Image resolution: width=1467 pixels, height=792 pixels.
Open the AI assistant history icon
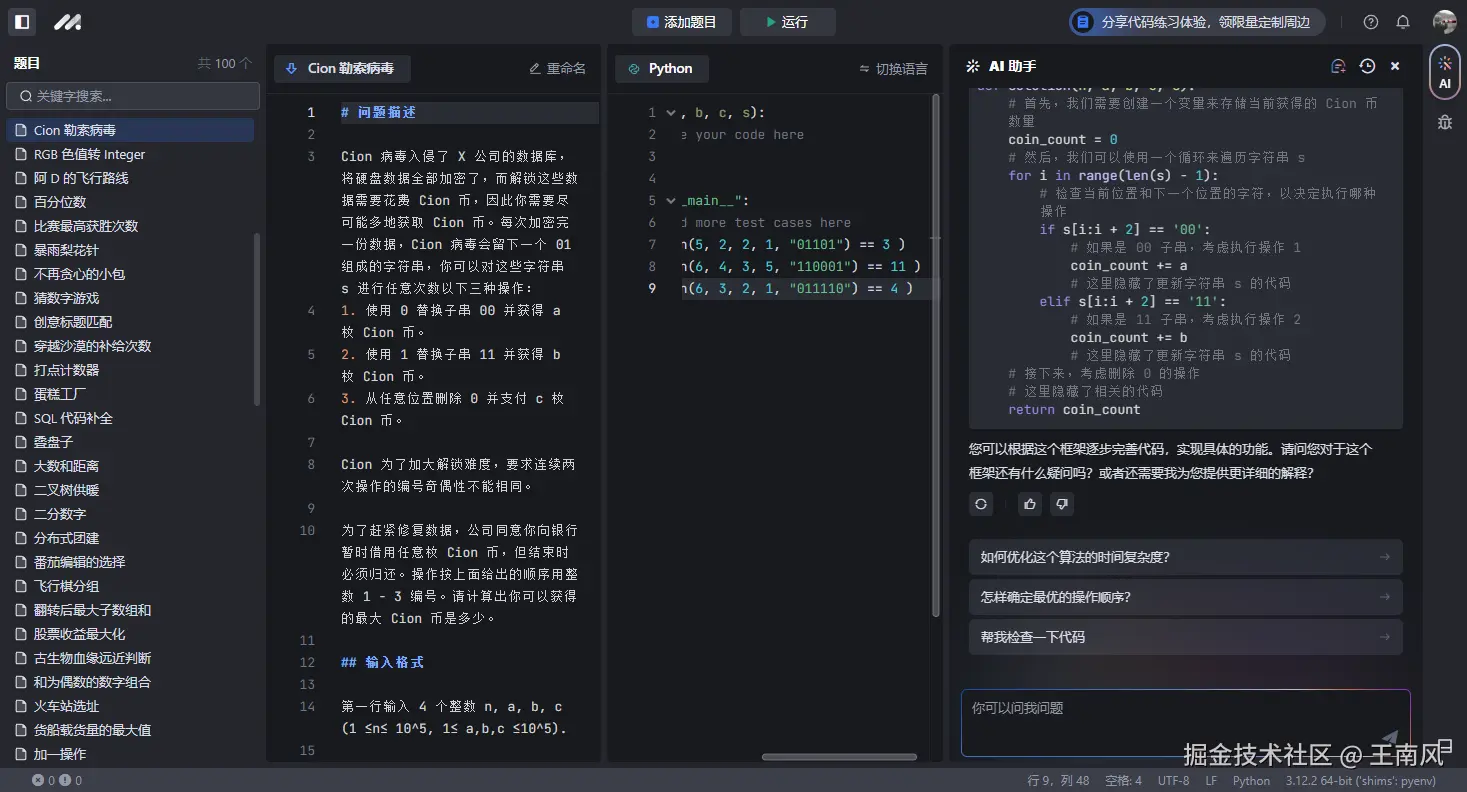1367,65
